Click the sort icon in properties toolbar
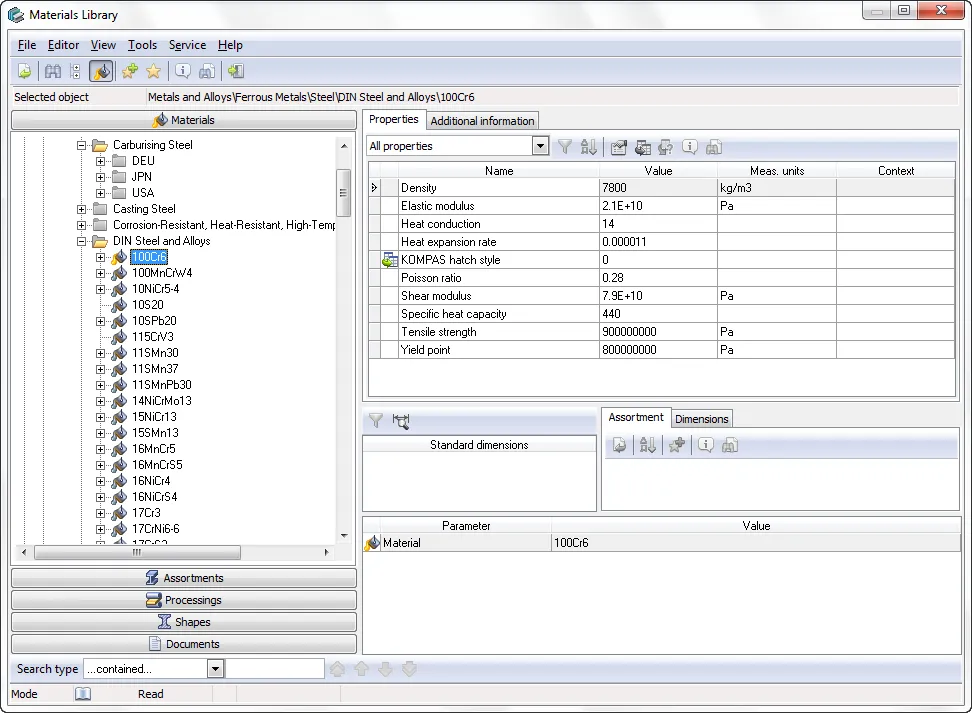The image size is (972, 713). [589, 147]
